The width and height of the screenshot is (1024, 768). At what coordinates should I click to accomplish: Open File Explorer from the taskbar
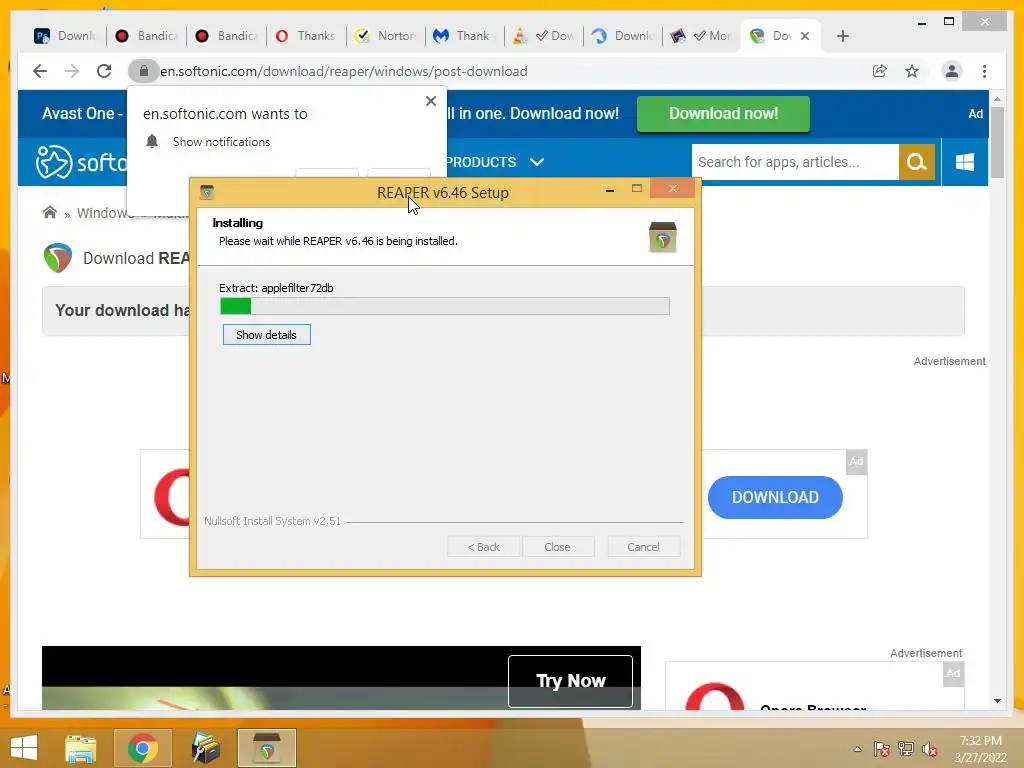tap(81, 748)
